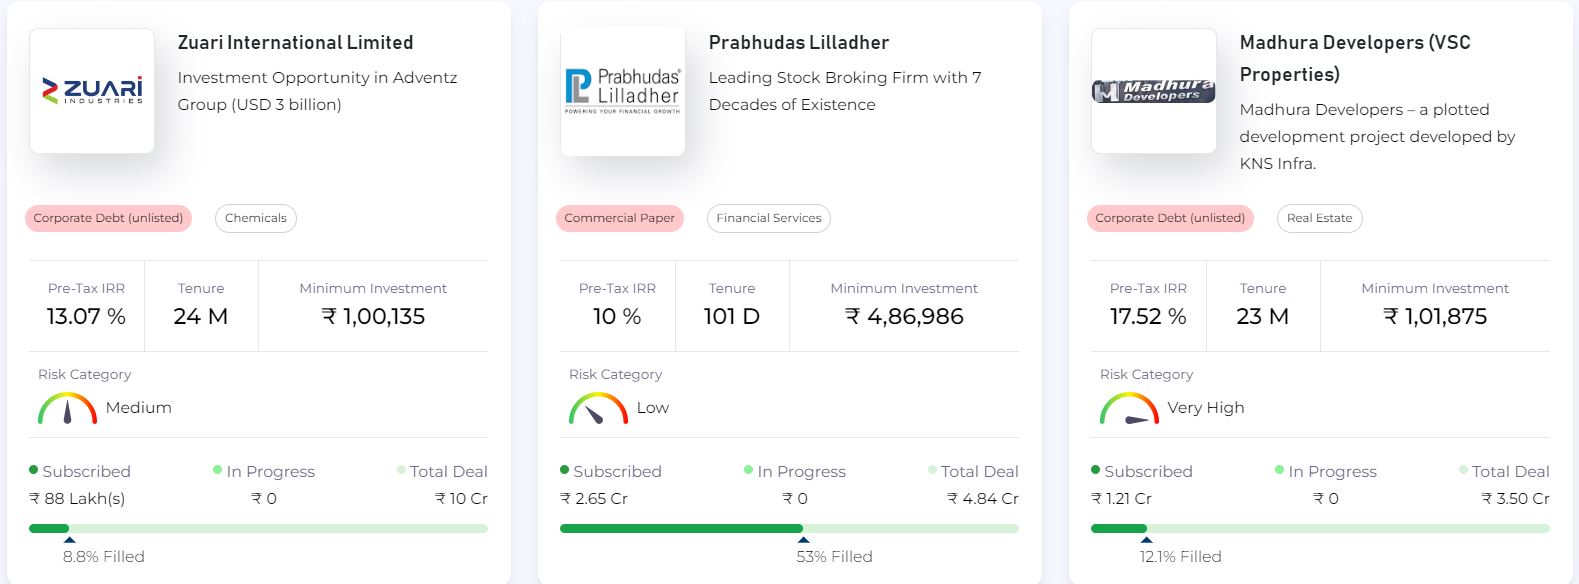Image resolution: width=1579 pixels, height=584 pixels.
Task: Open the Prabhudas Lilladher deal title
Action: coord(799,43)
